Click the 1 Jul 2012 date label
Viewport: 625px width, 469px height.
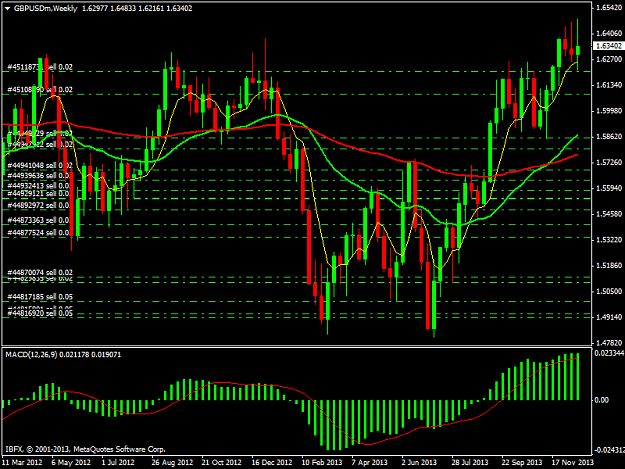click(118, 463)
